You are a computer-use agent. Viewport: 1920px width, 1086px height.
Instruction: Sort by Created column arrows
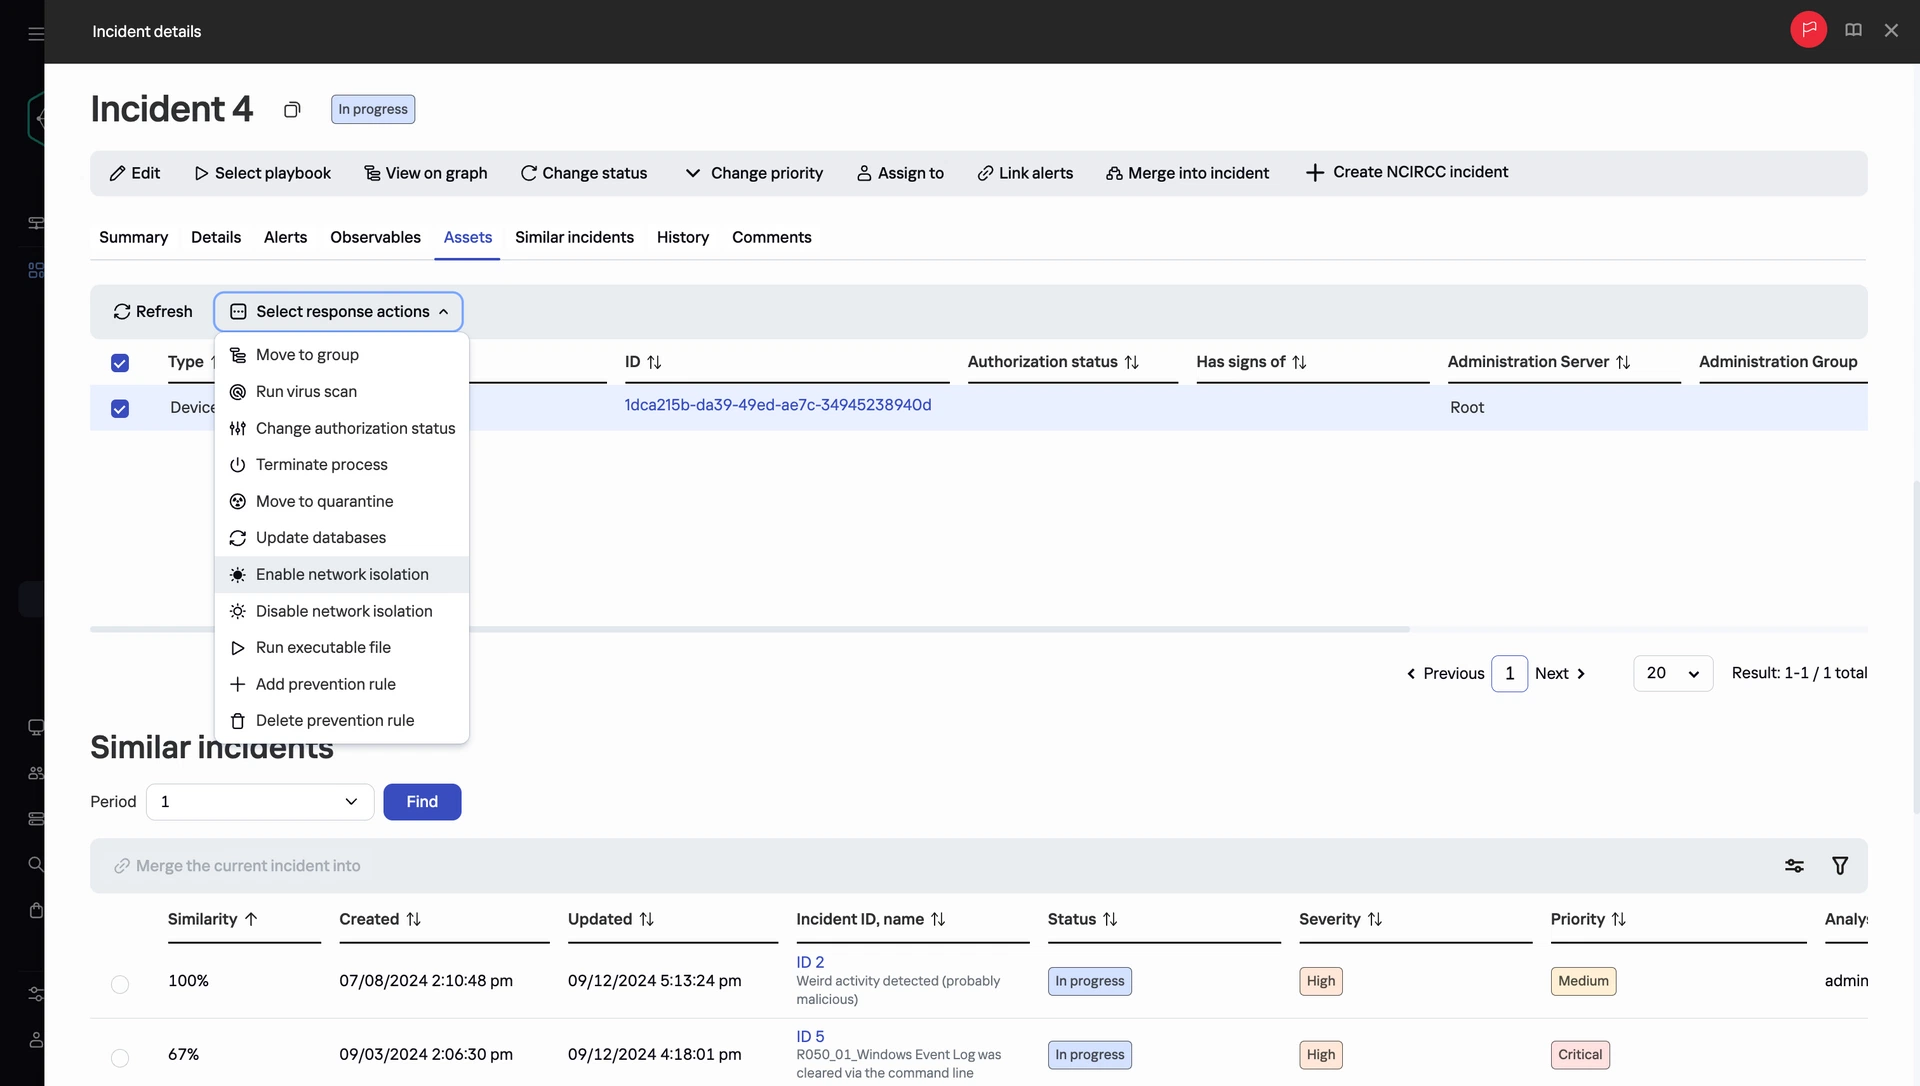413,919
